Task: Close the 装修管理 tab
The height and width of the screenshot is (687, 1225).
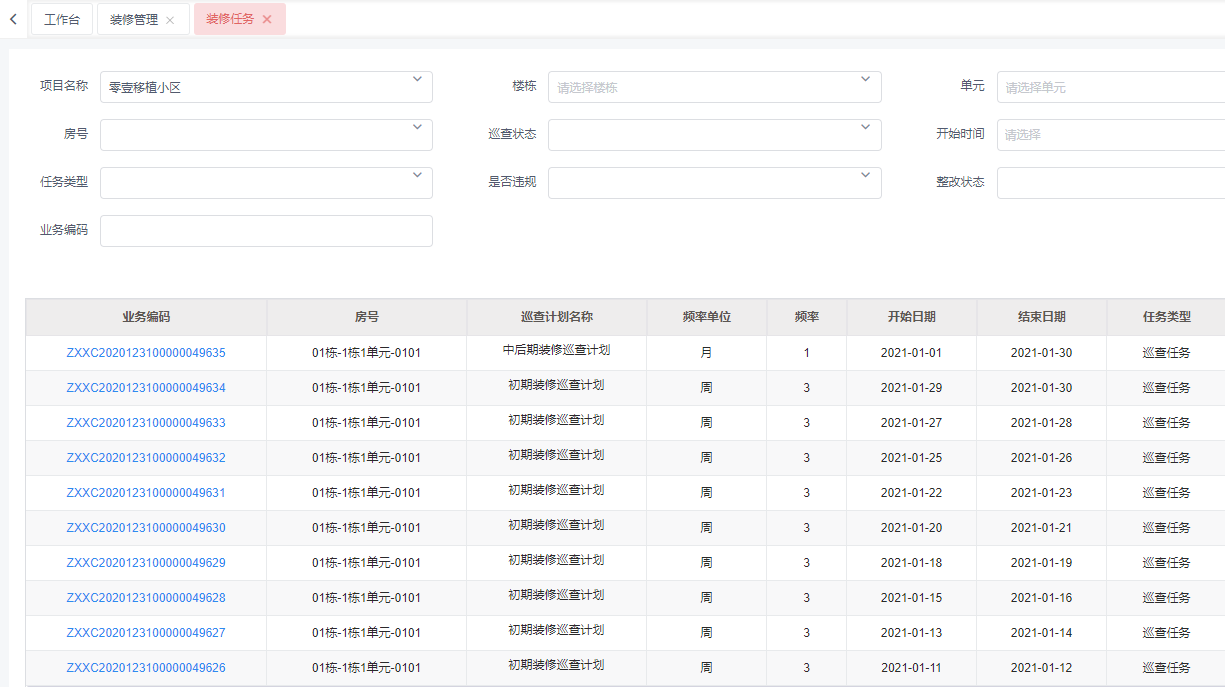Action: (x=170, y=20)
